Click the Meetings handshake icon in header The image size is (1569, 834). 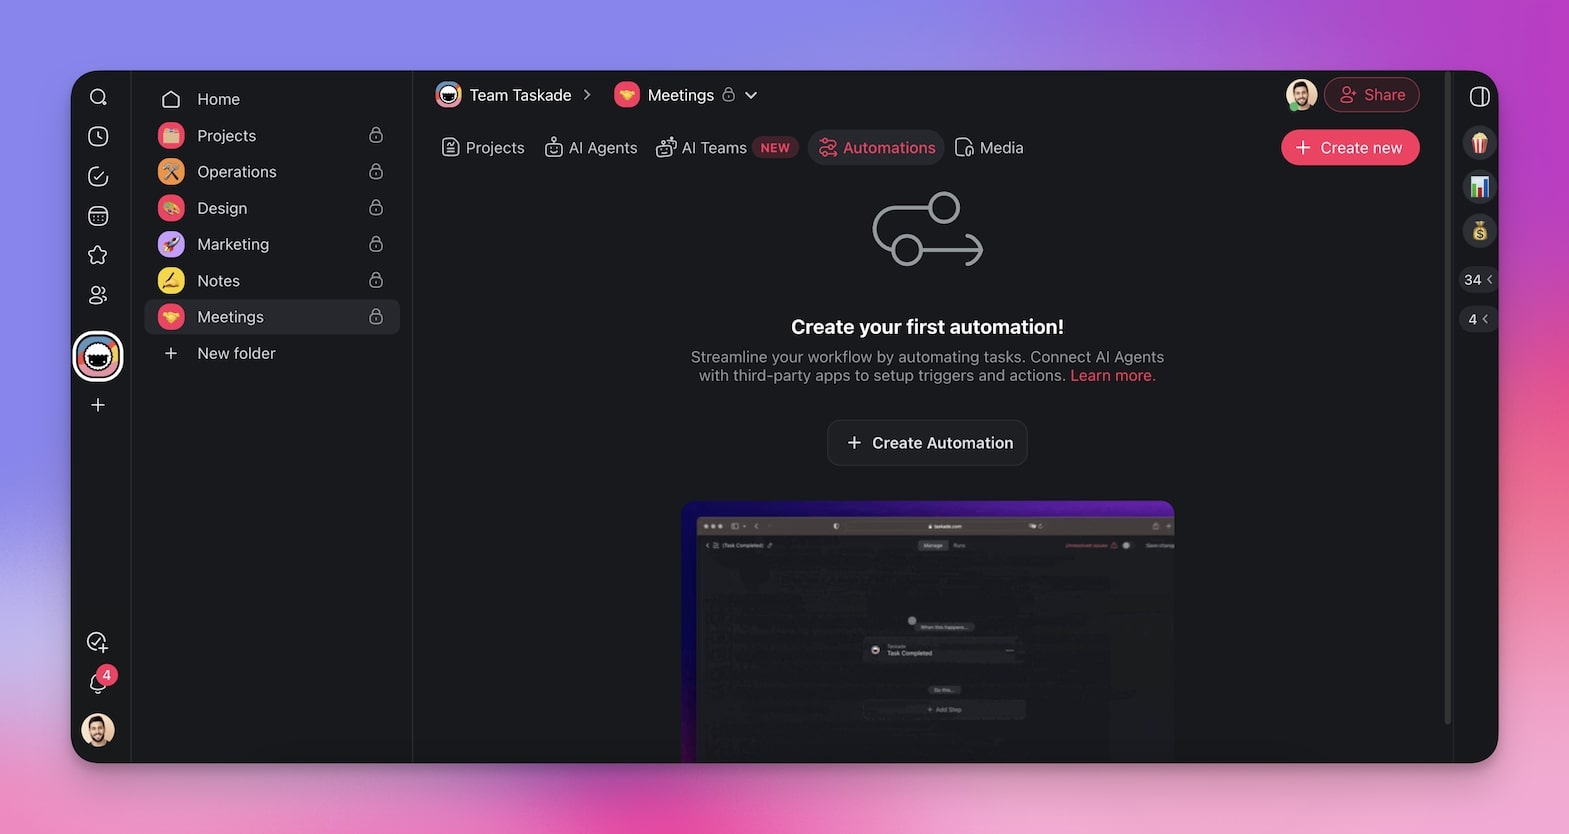(x=627, y=95)
